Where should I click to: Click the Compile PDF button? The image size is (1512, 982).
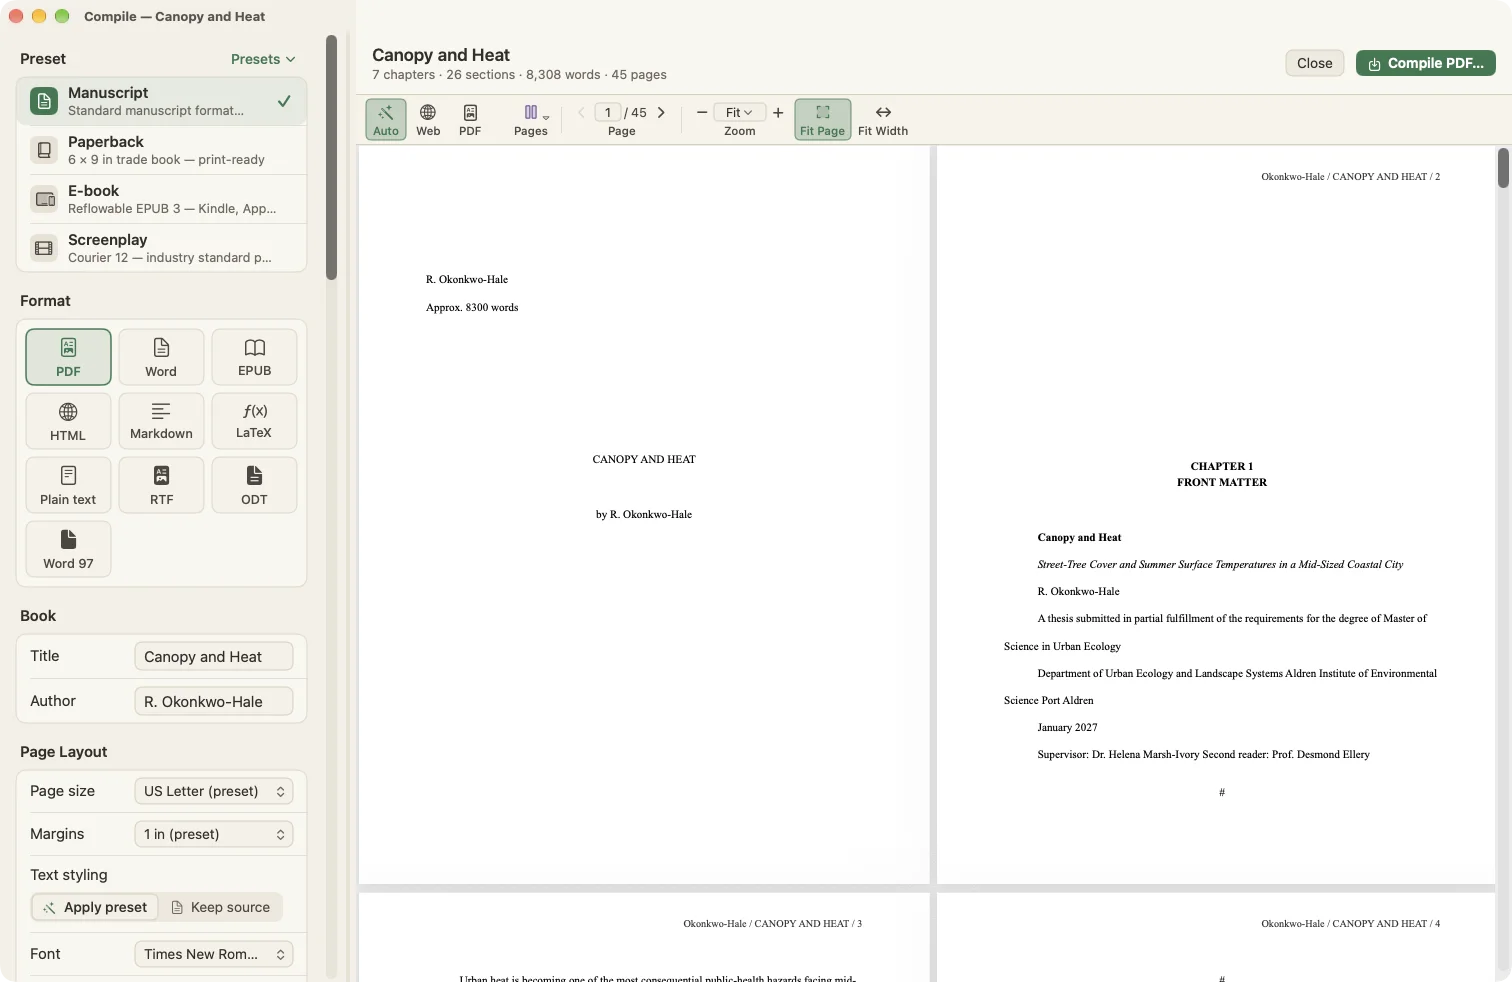tap(1426, 63)
